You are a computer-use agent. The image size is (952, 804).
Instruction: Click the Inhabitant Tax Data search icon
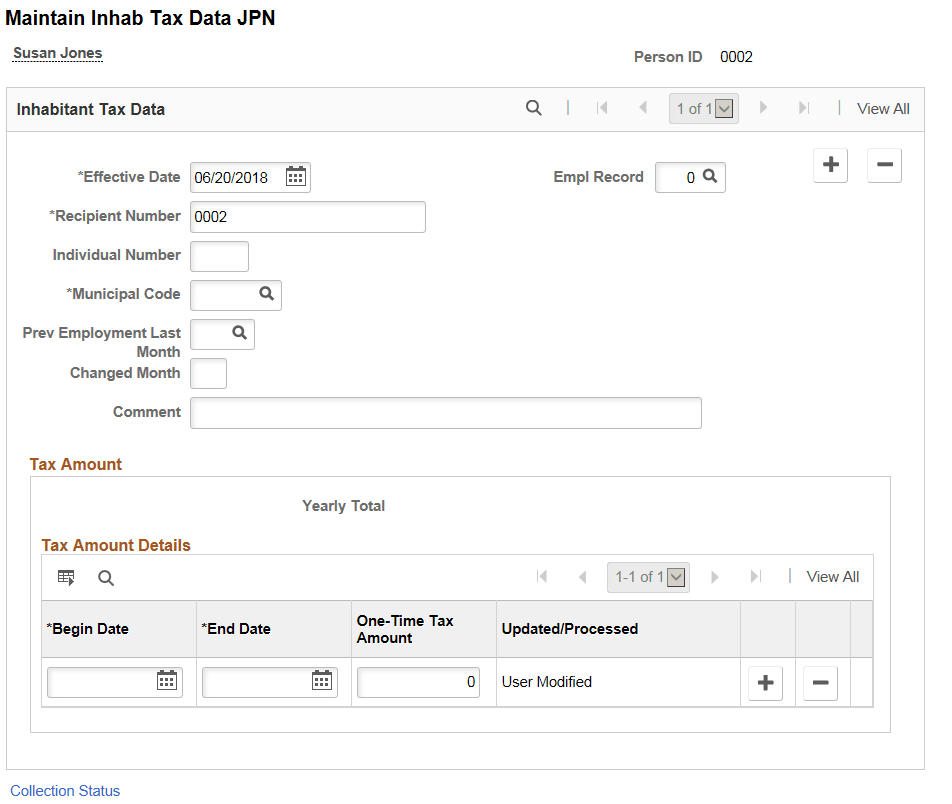click(533, 108)
